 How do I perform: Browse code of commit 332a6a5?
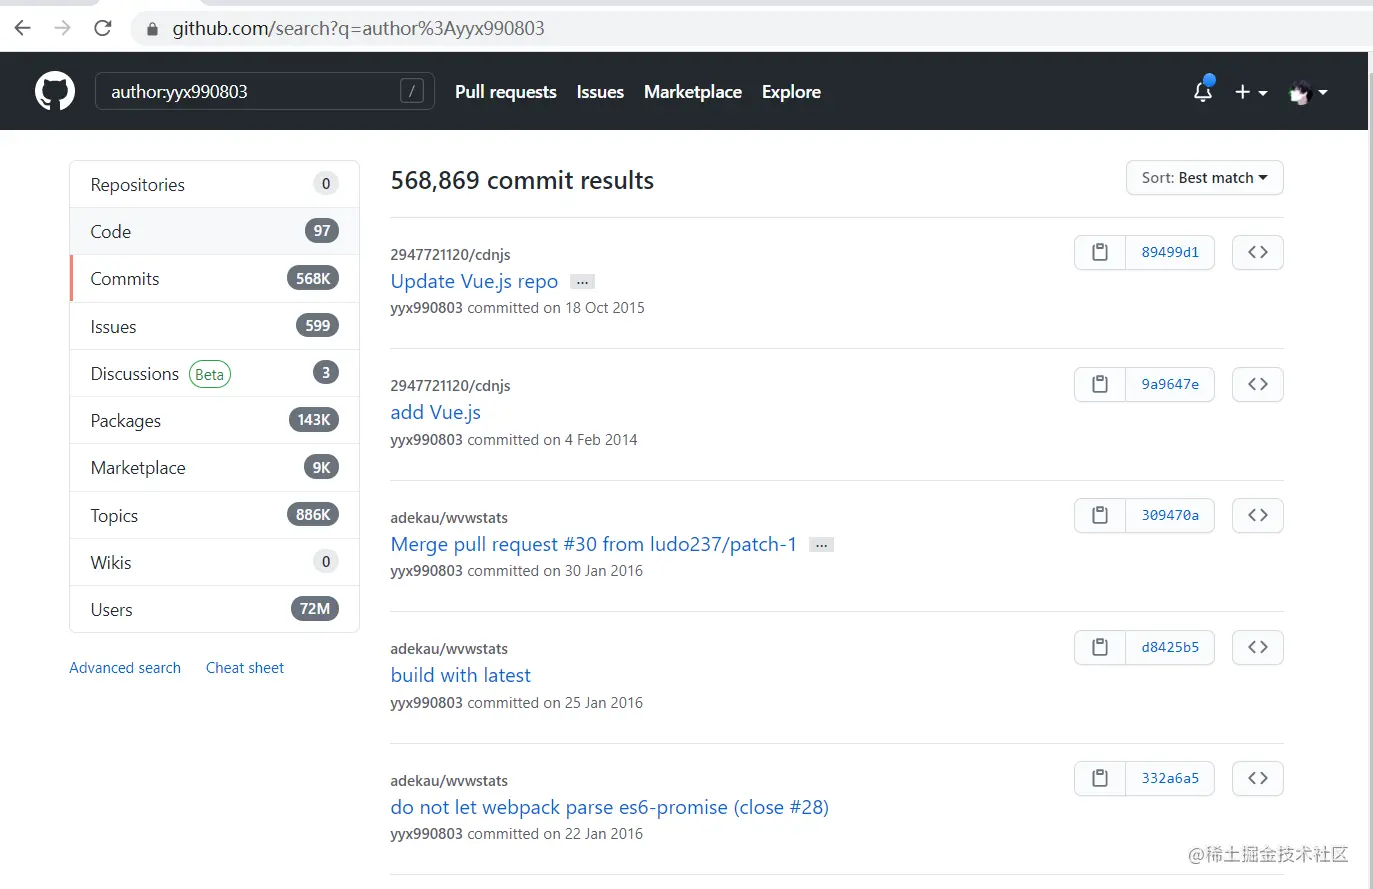1257,778
